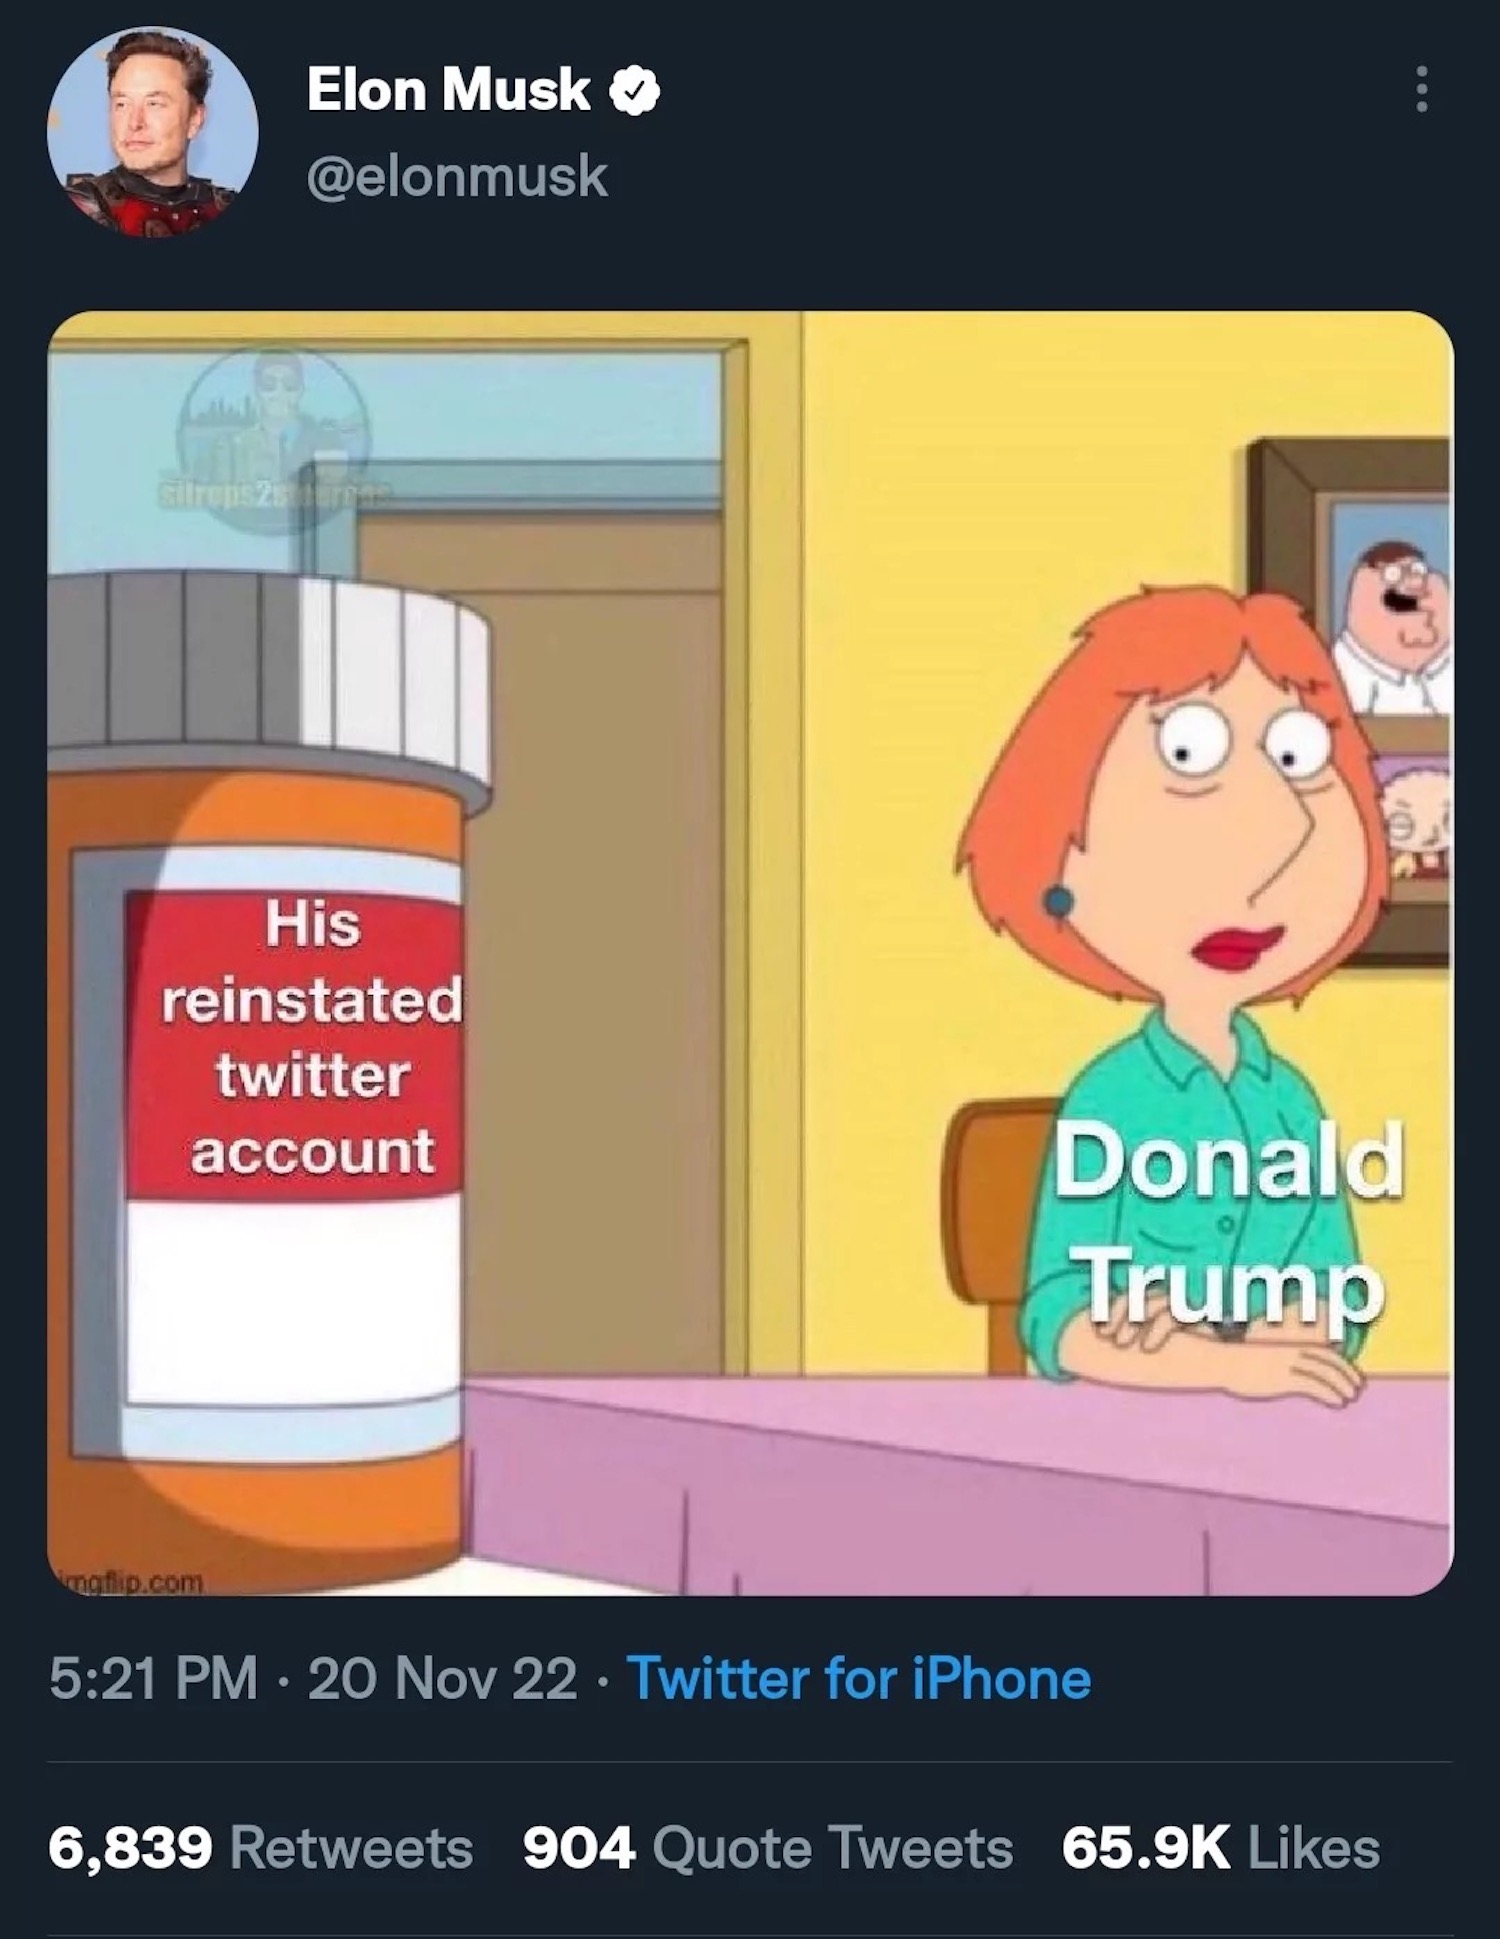Image resolution: width=1500 pixels, height=1939 pixels.
Task: Click the verified checkmark badge
Action: [636, 91]
